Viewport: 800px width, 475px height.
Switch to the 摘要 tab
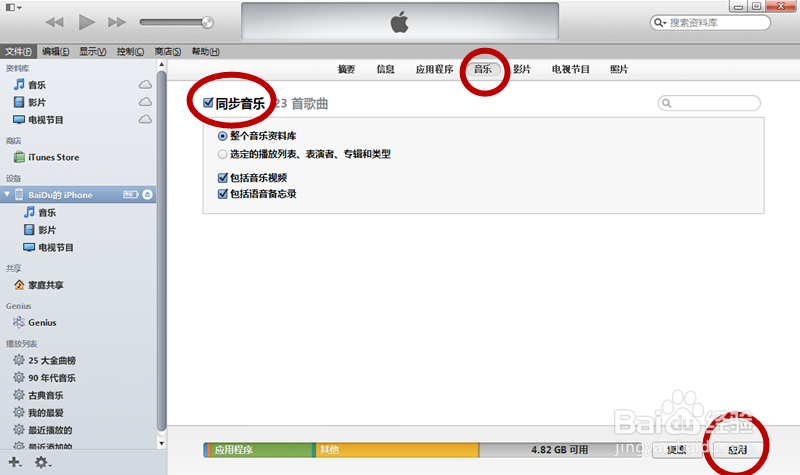coord(346,69)
